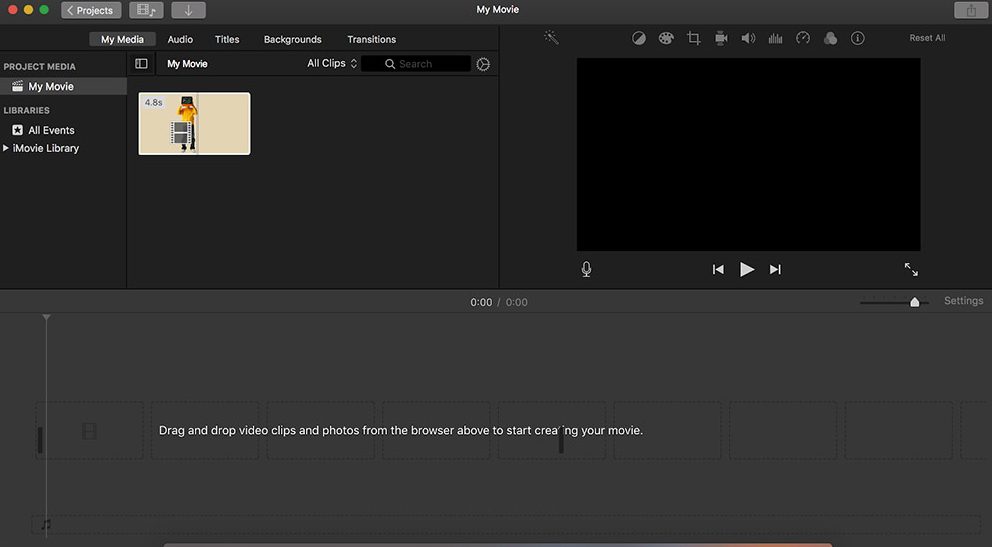The width and height of the screenshot is (992, 547).
Task: Open timeline Settings
Action: coord(964,301)
